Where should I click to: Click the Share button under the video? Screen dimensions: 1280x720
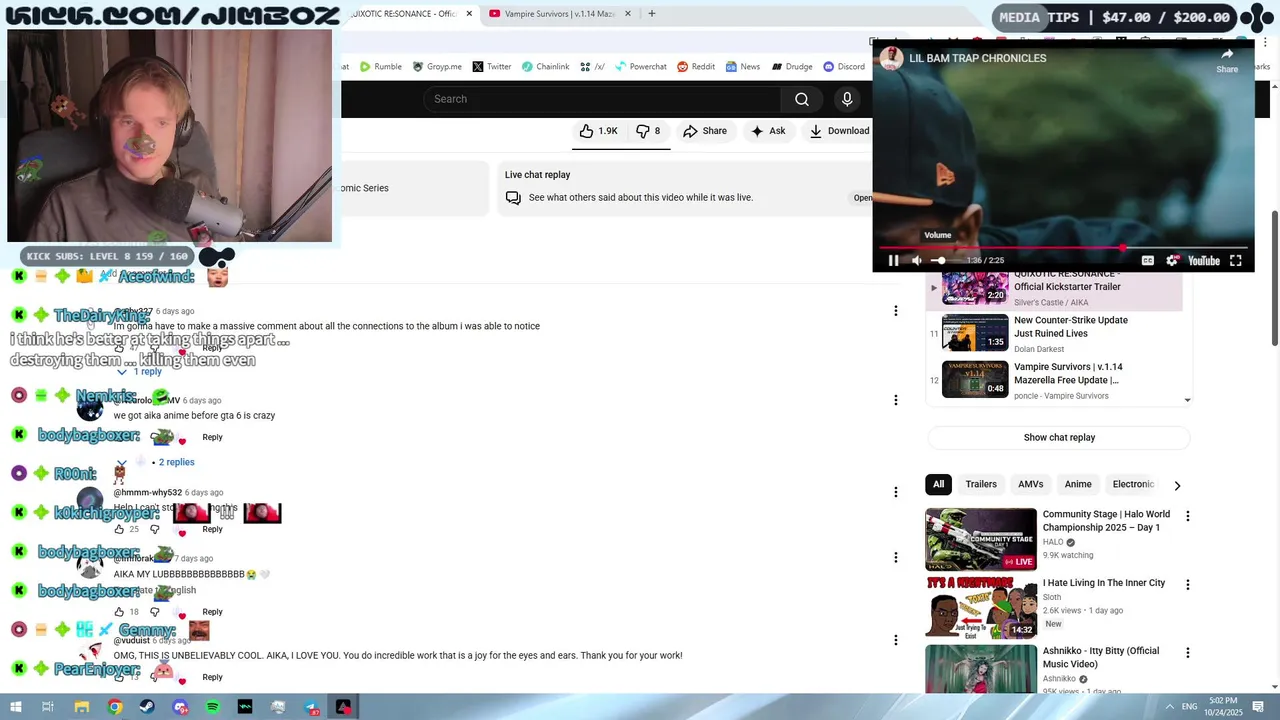pos(705,131)
